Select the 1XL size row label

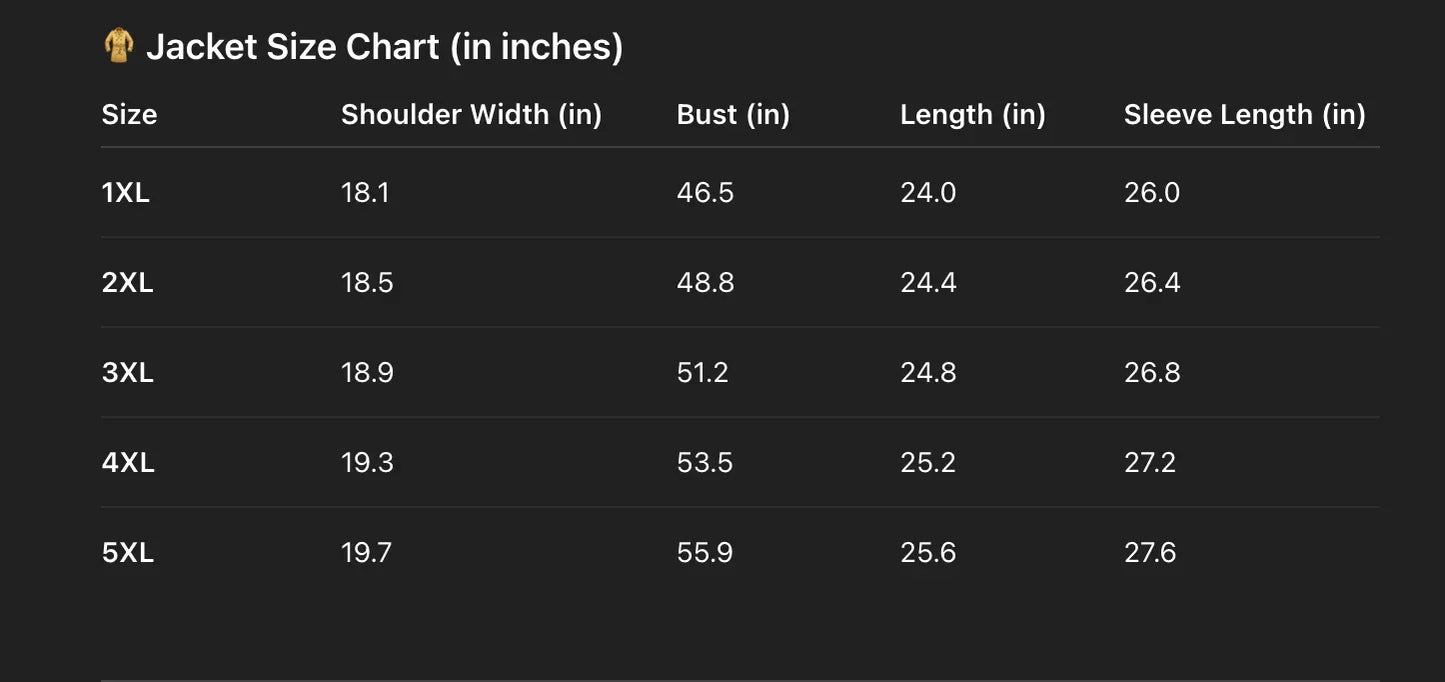pos(126,193)
